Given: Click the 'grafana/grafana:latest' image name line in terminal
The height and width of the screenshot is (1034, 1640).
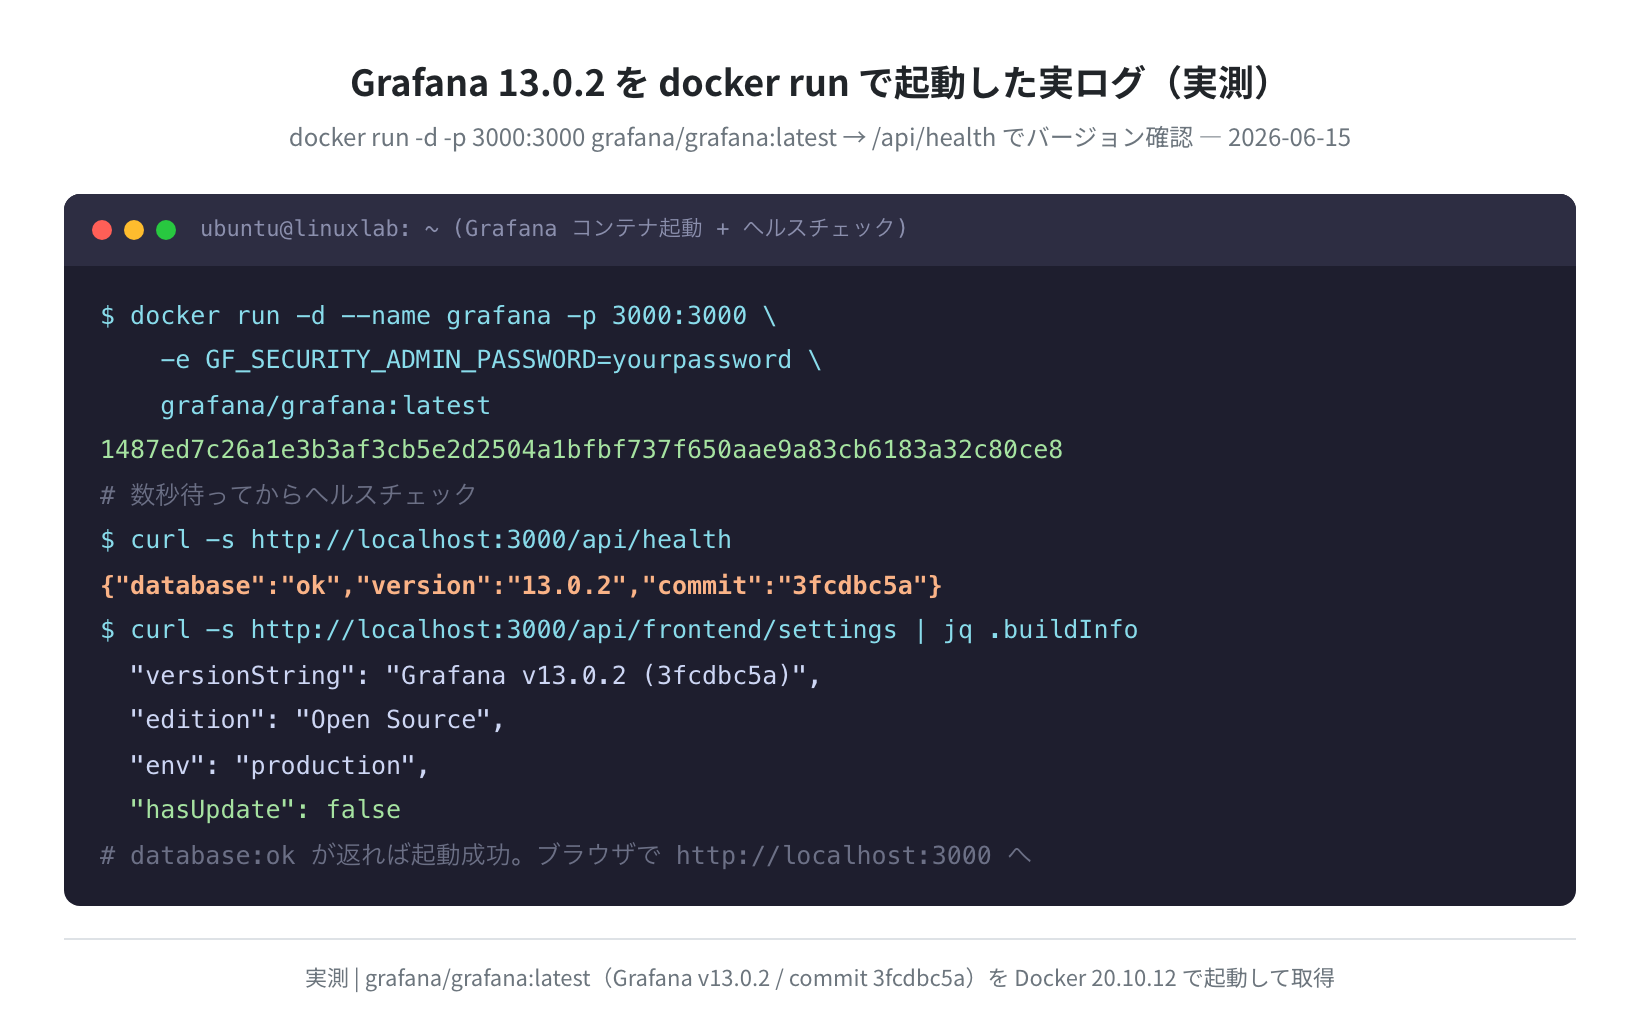Looking at the screenshot, I should pyautogui.click(x=325, y=405).
